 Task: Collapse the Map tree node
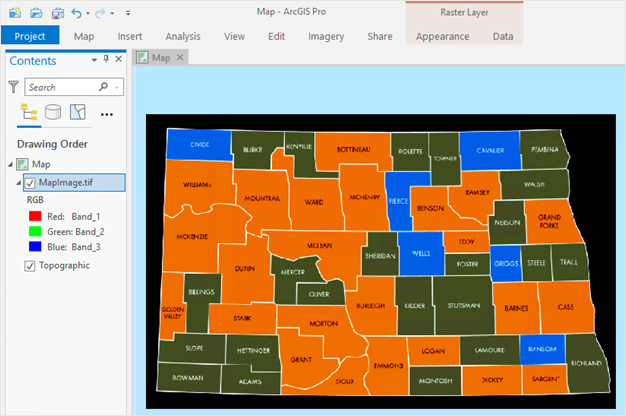point(9,164)
